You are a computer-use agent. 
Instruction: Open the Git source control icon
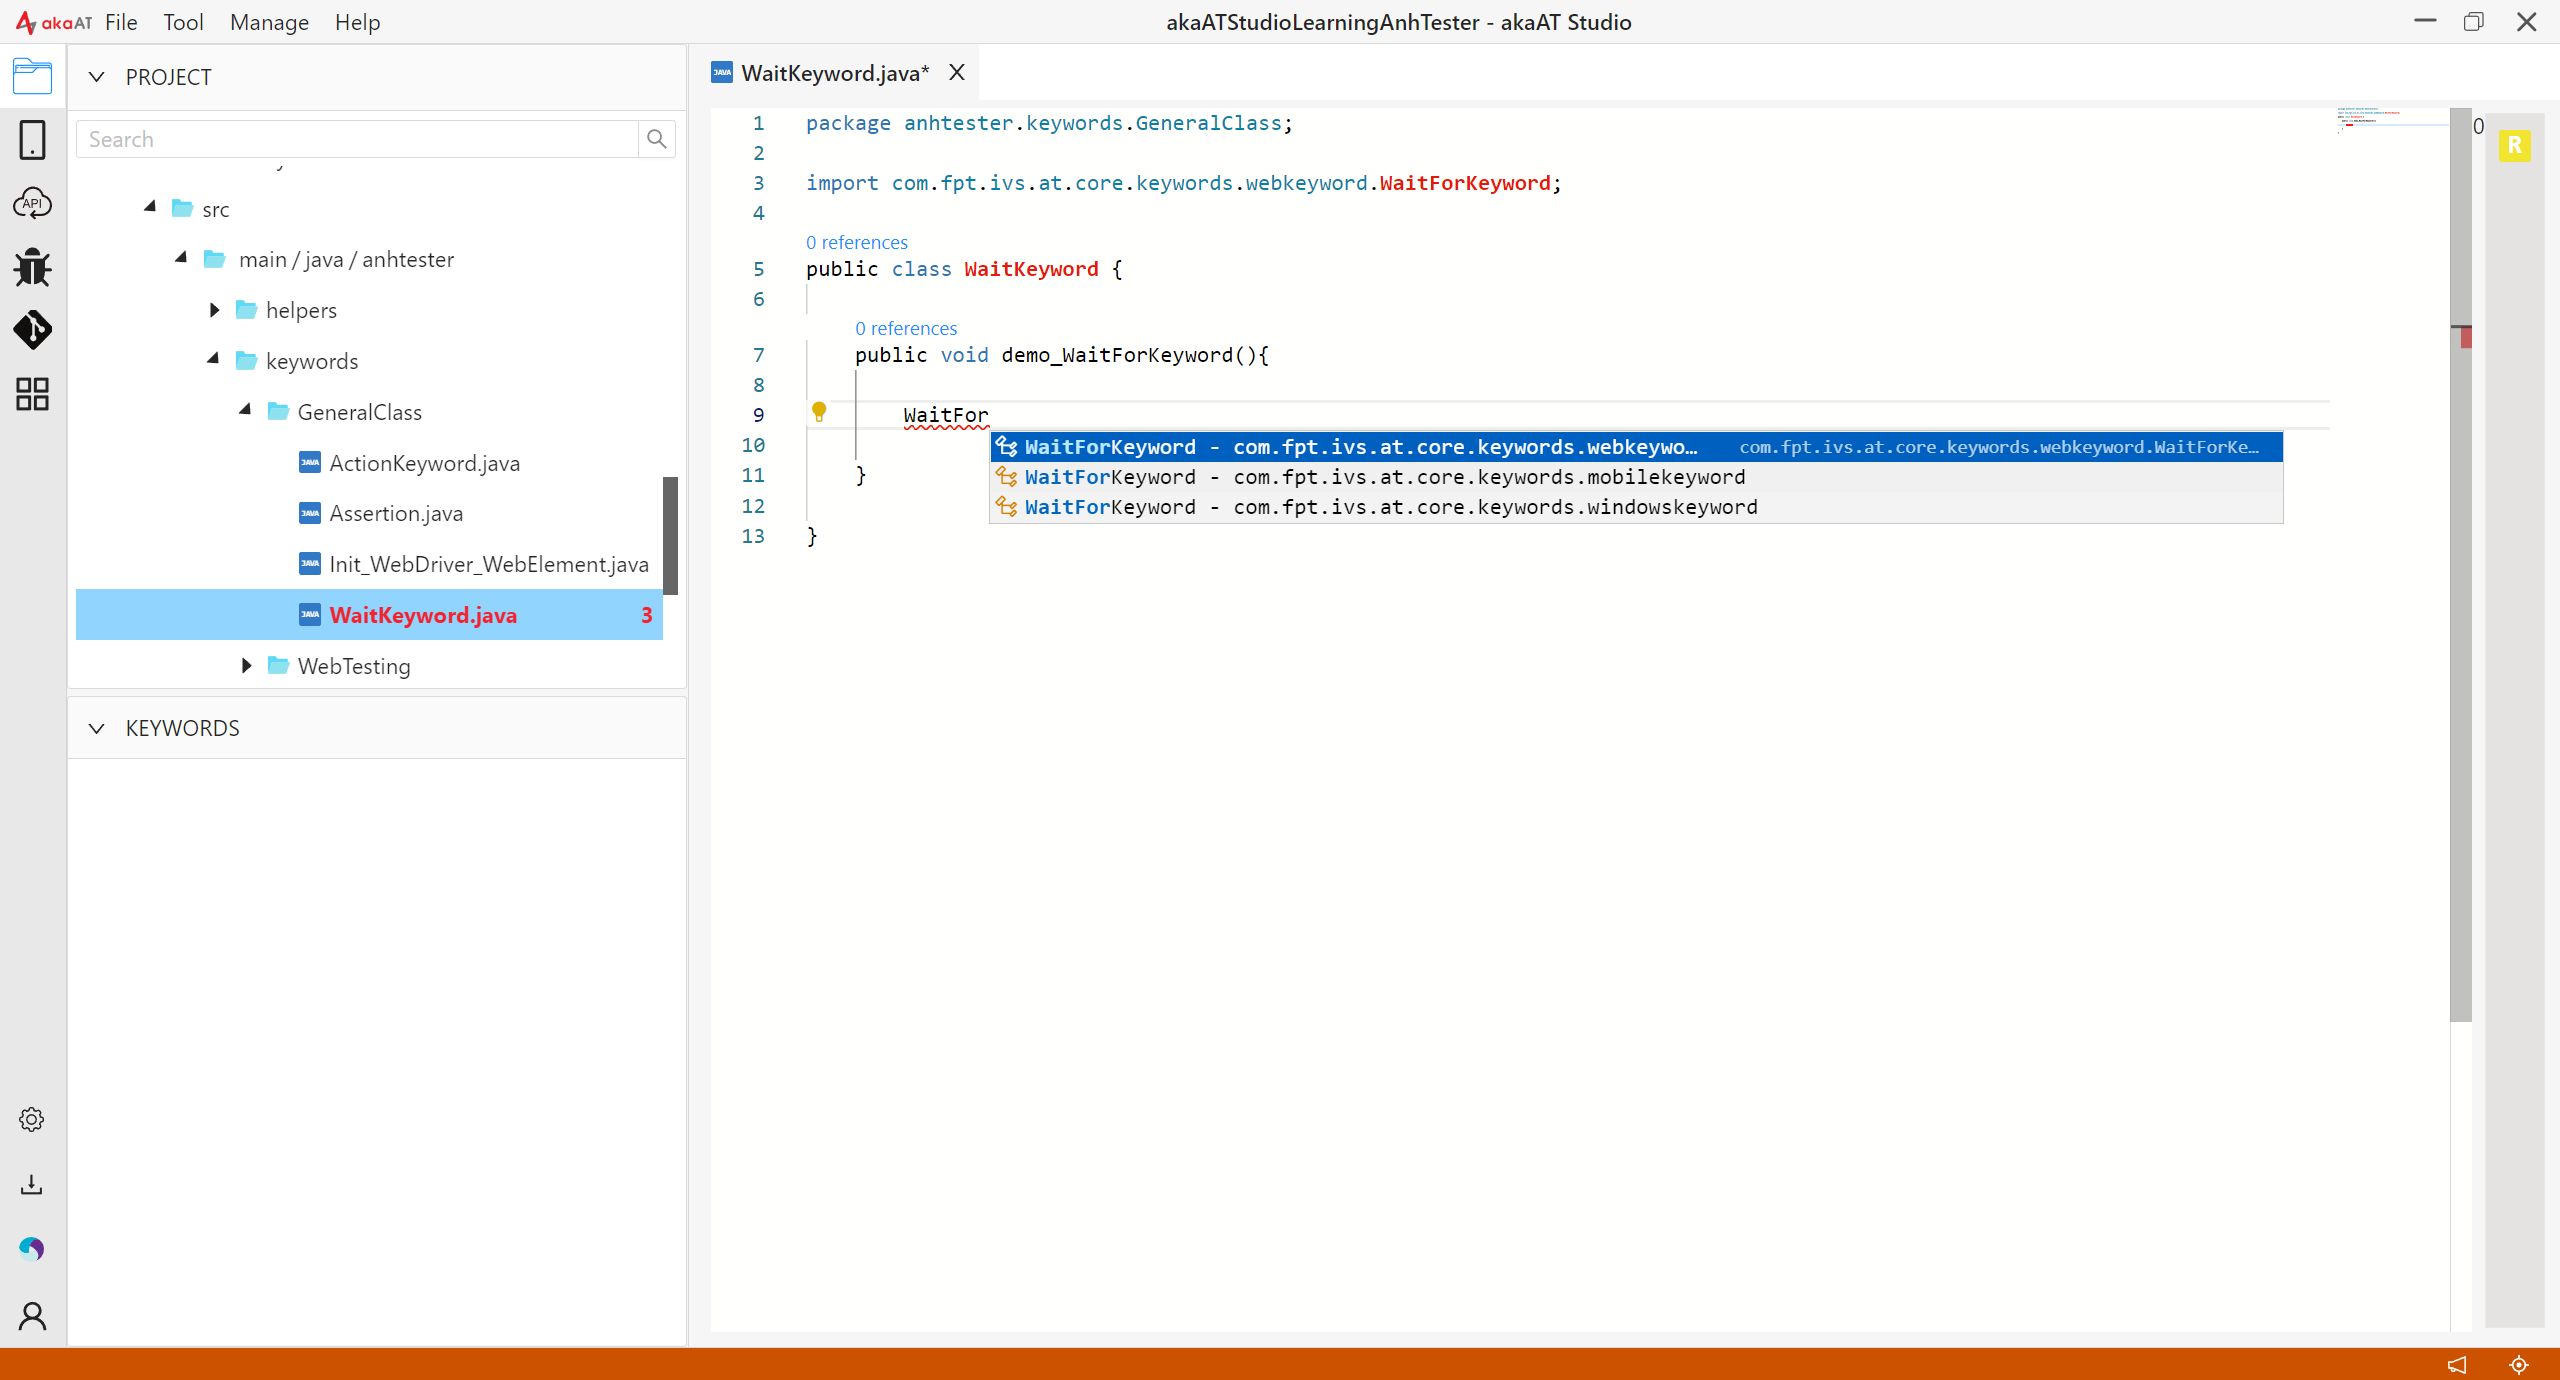point(32,330)
